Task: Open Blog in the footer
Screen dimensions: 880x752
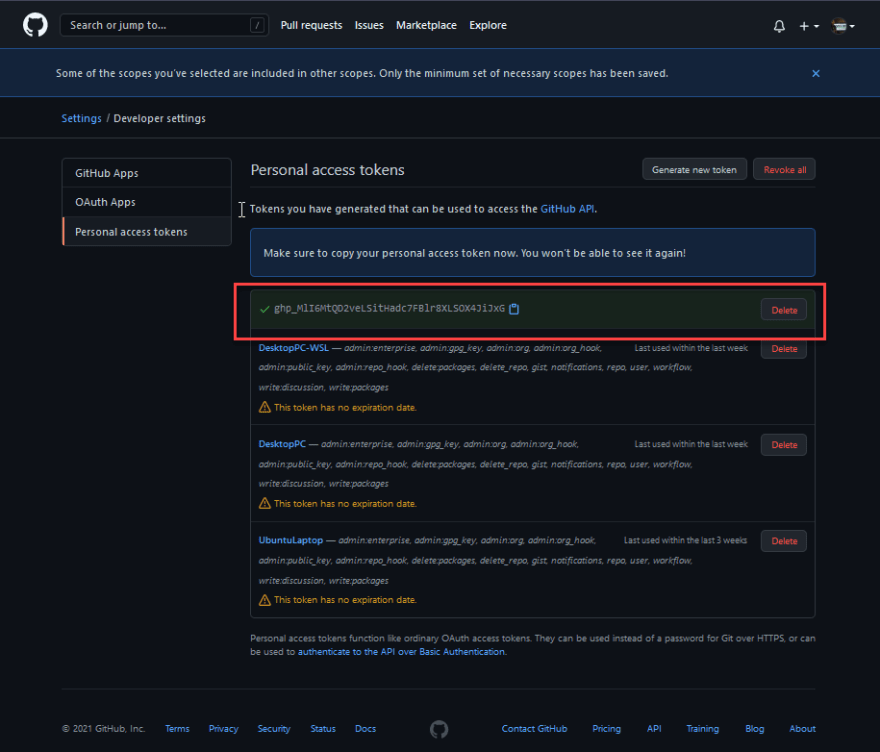Action: (754, 728)
